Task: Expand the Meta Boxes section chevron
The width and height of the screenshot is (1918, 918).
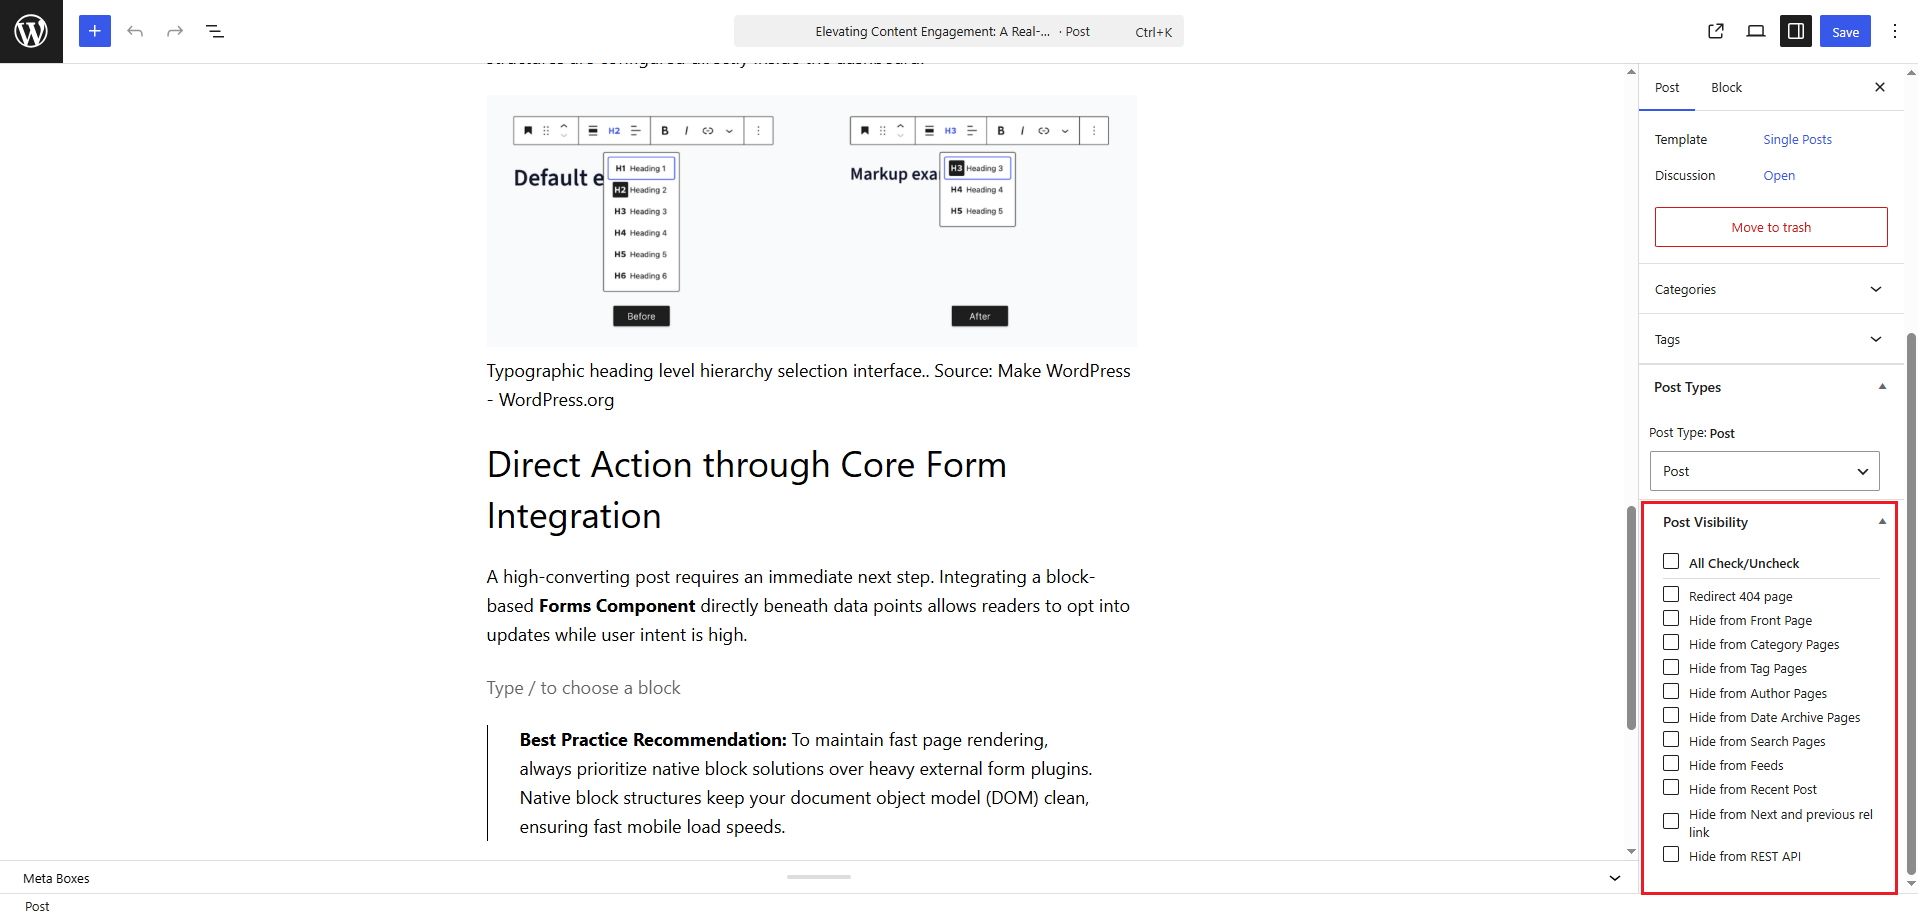Action: pyautogui.click(x=1615, y=878)
